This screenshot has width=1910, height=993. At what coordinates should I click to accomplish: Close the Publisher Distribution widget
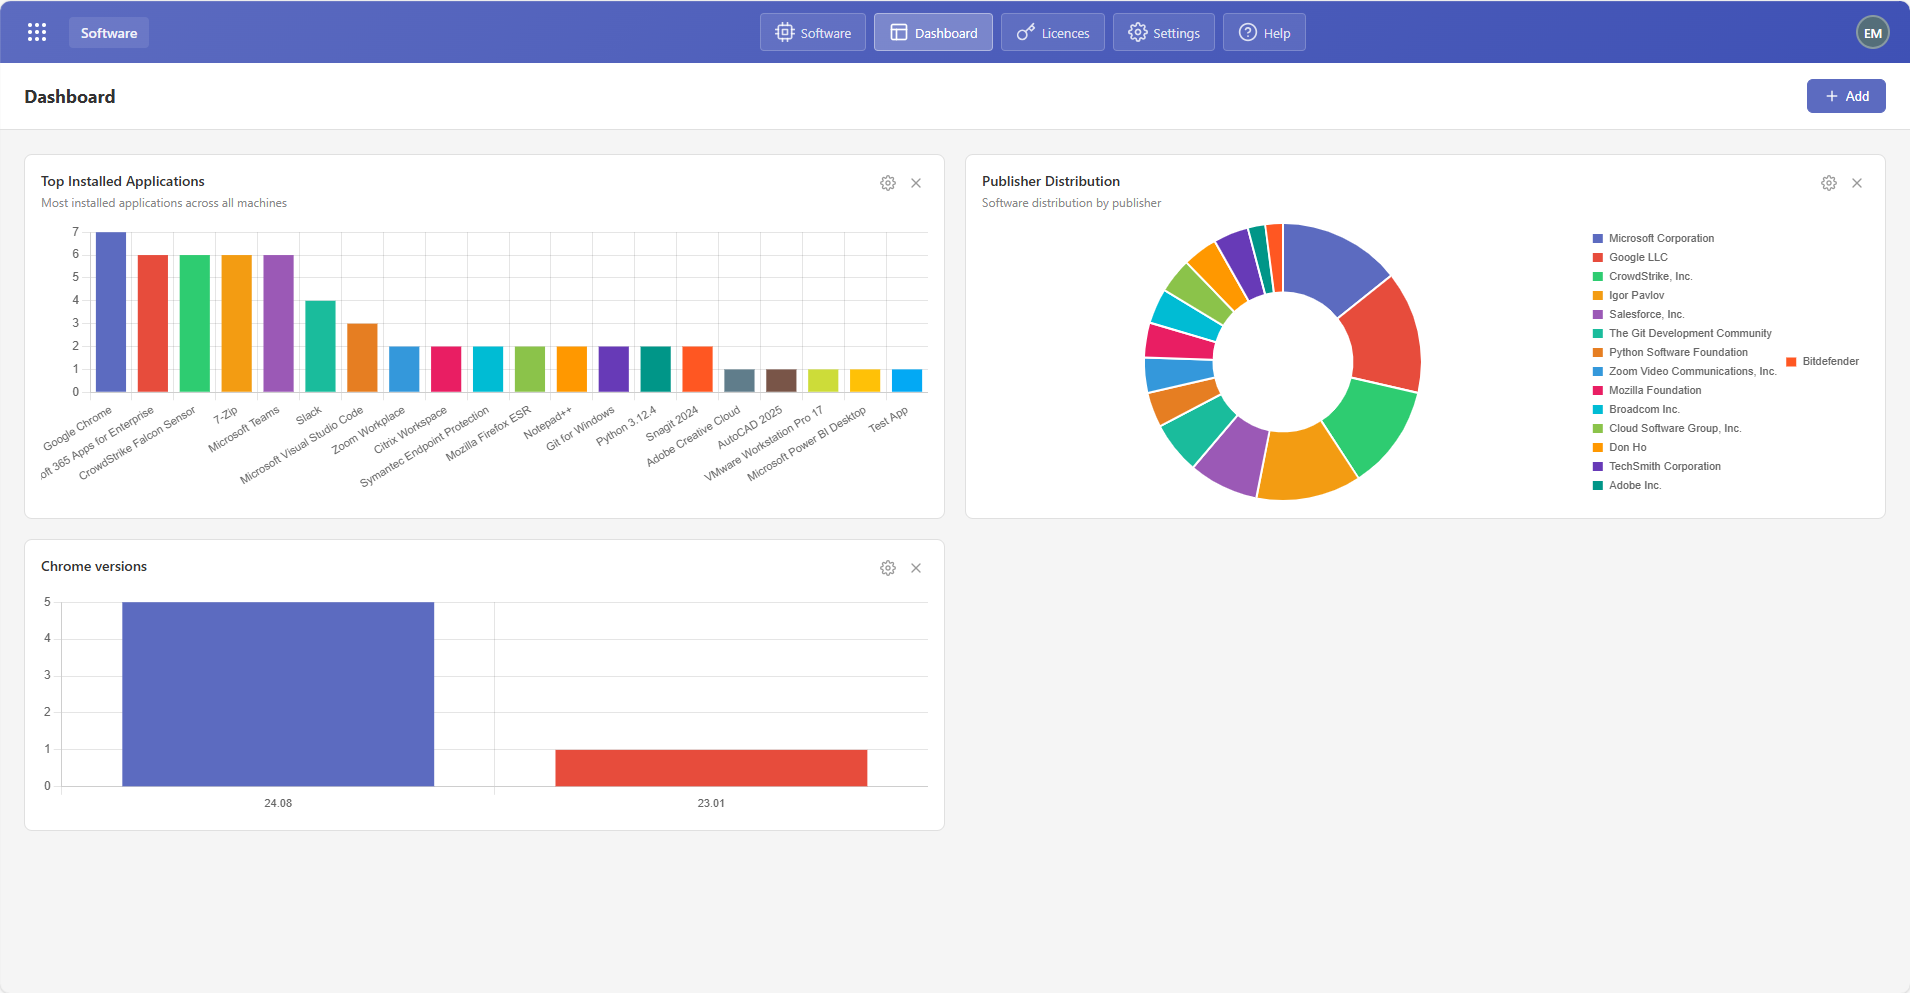pos(1857,183)
